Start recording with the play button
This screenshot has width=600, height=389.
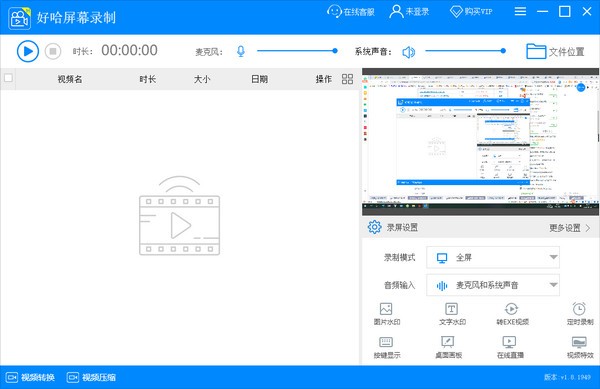28,51
